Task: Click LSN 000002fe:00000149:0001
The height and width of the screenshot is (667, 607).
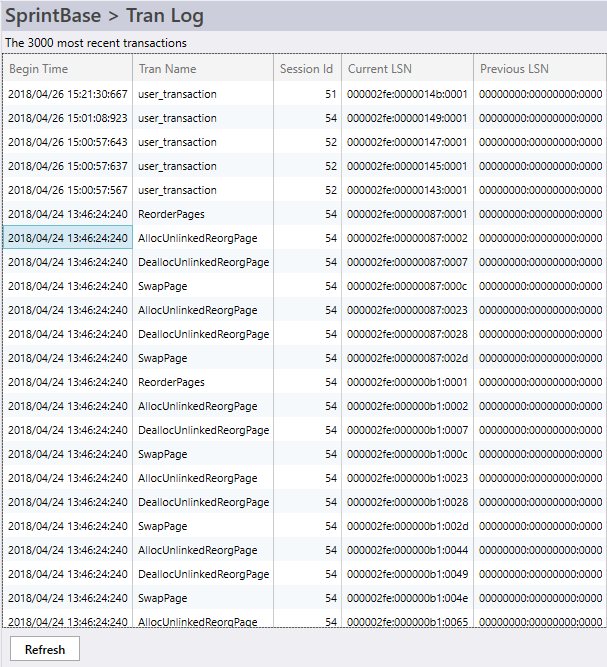Action: coord(407,118)
